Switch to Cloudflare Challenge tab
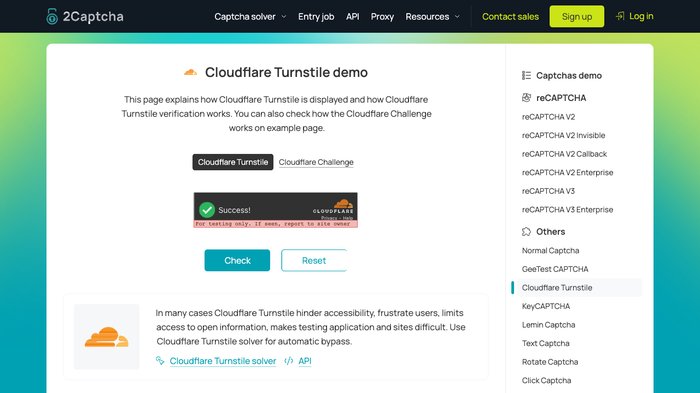Image resolution: width=700 pixels, height=393 pixels. tap(316, 162)
